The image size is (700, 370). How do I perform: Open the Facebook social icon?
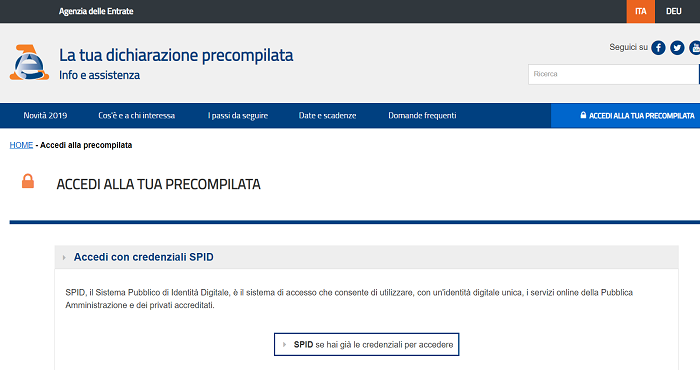pyautogui.click(x=658, y=47)
